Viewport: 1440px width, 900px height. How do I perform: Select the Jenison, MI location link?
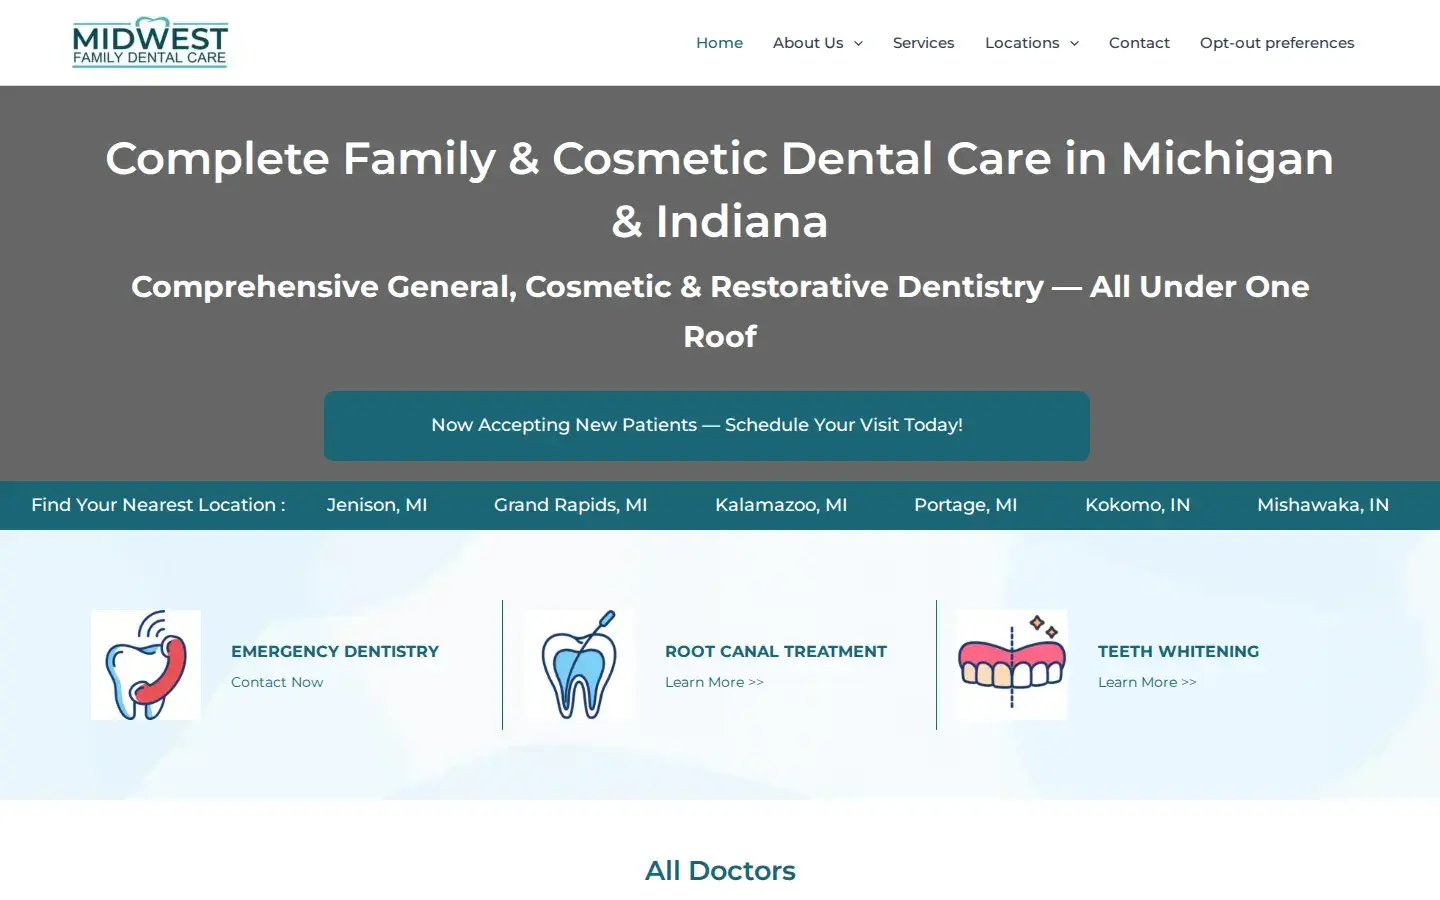(x=377, y=505)
